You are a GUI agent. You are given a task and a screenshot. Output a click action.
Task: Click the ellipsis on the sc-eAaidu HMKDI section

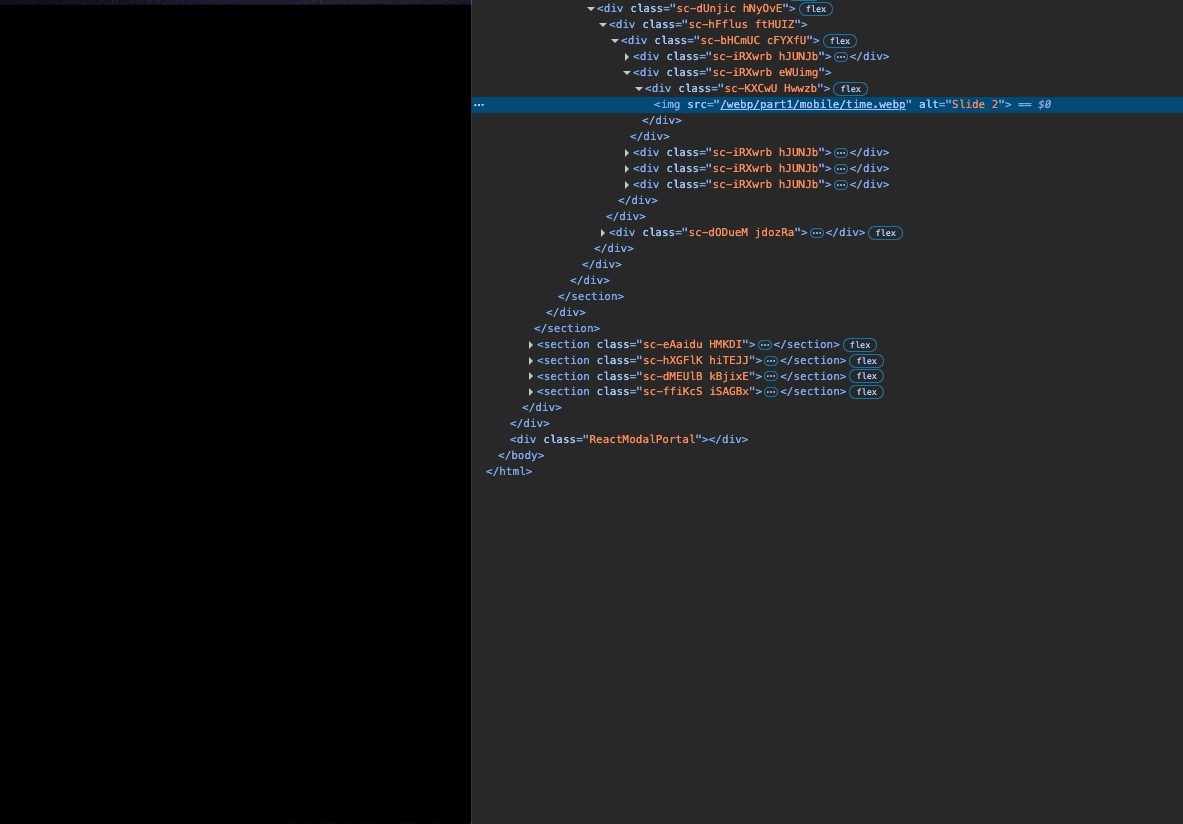pyautogui.click(x=764, y=344)
